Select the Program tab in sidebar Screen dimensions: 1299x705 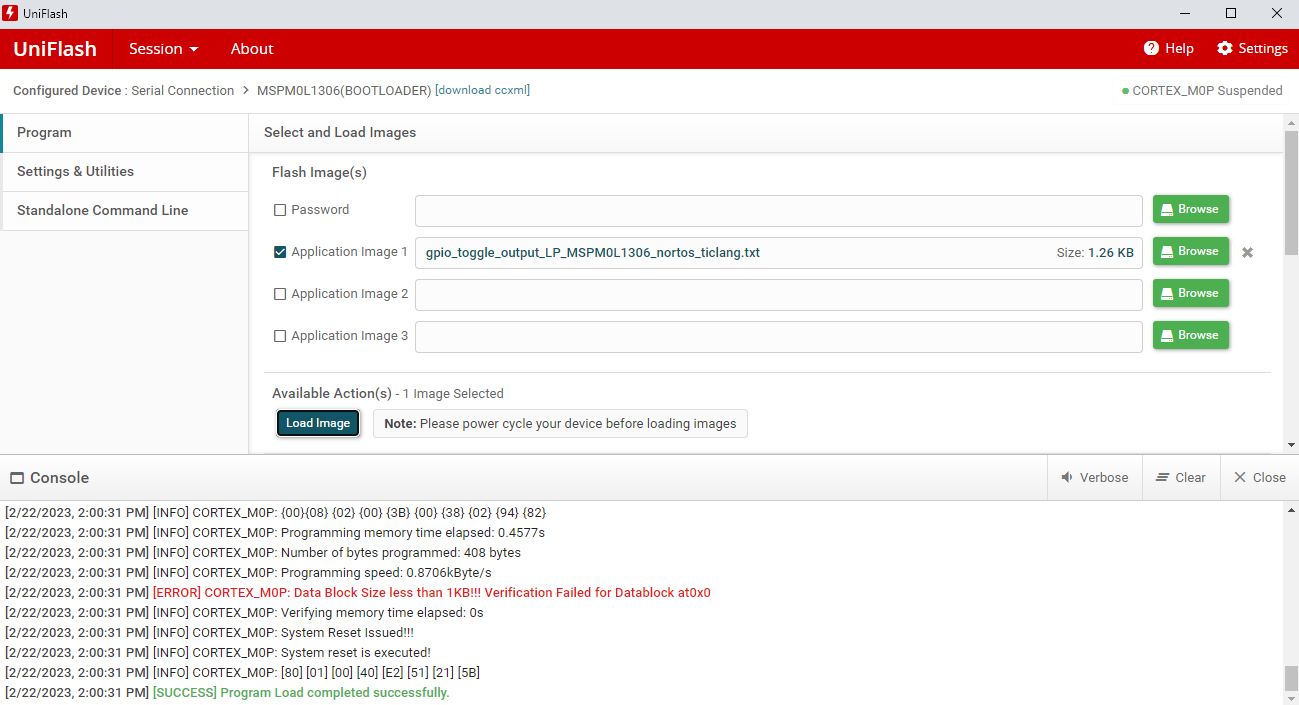(x=125, y=133)
